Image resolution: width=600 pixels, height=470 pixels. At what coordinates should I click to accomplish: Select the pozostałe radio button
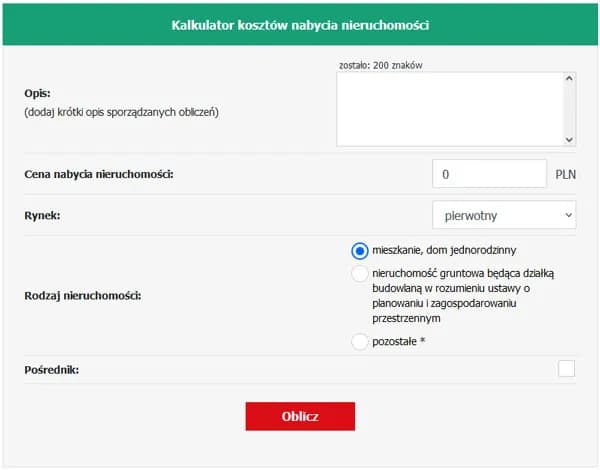coord(360,342)
